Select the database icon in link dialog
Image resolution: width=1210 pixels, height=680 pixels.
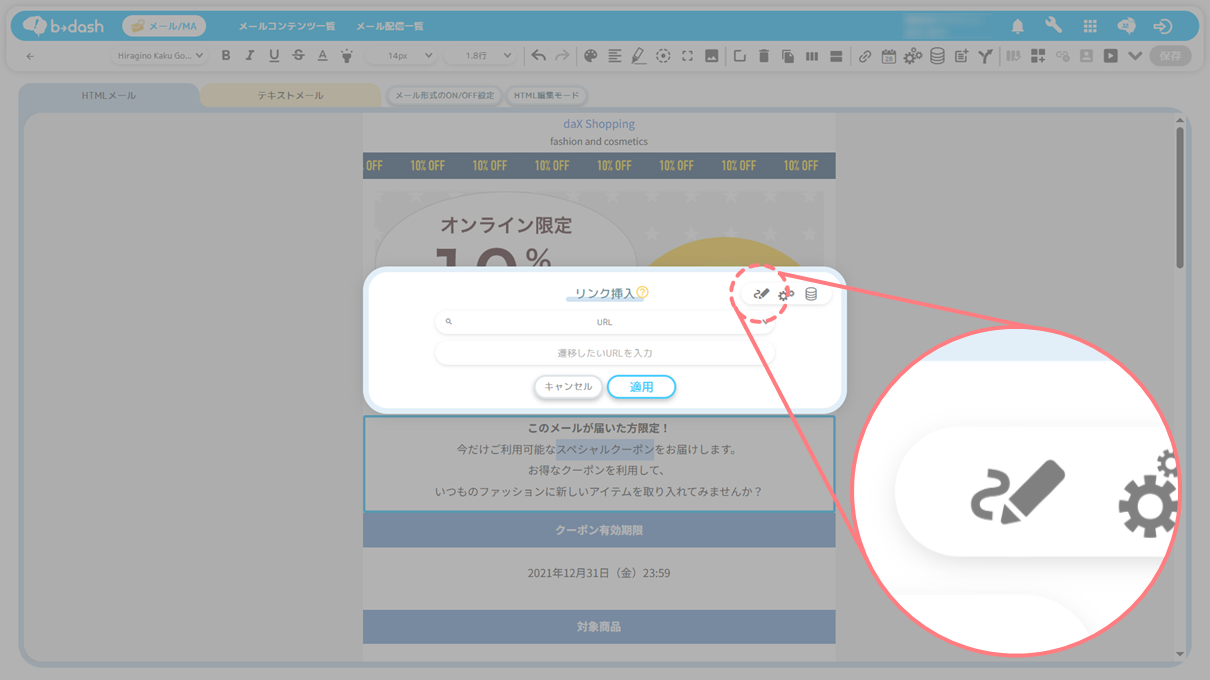[x=811, y=294]
